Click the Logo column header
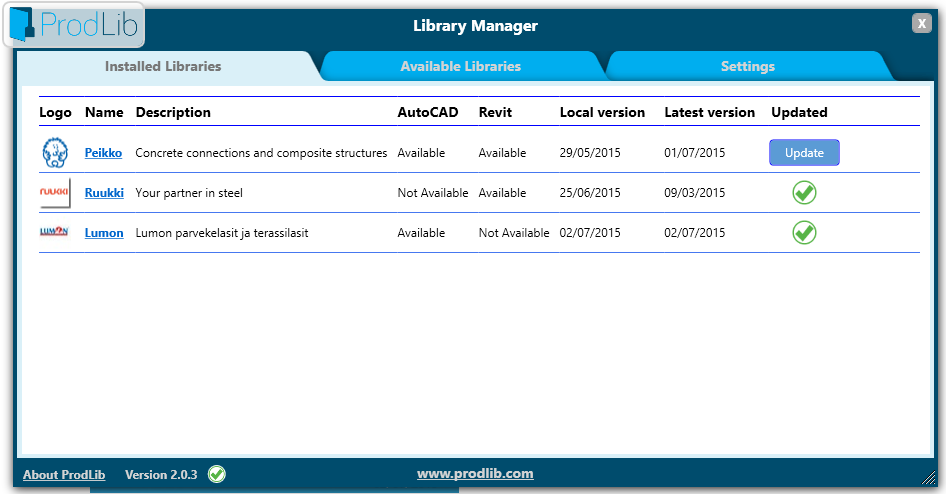 click(56, 113)
